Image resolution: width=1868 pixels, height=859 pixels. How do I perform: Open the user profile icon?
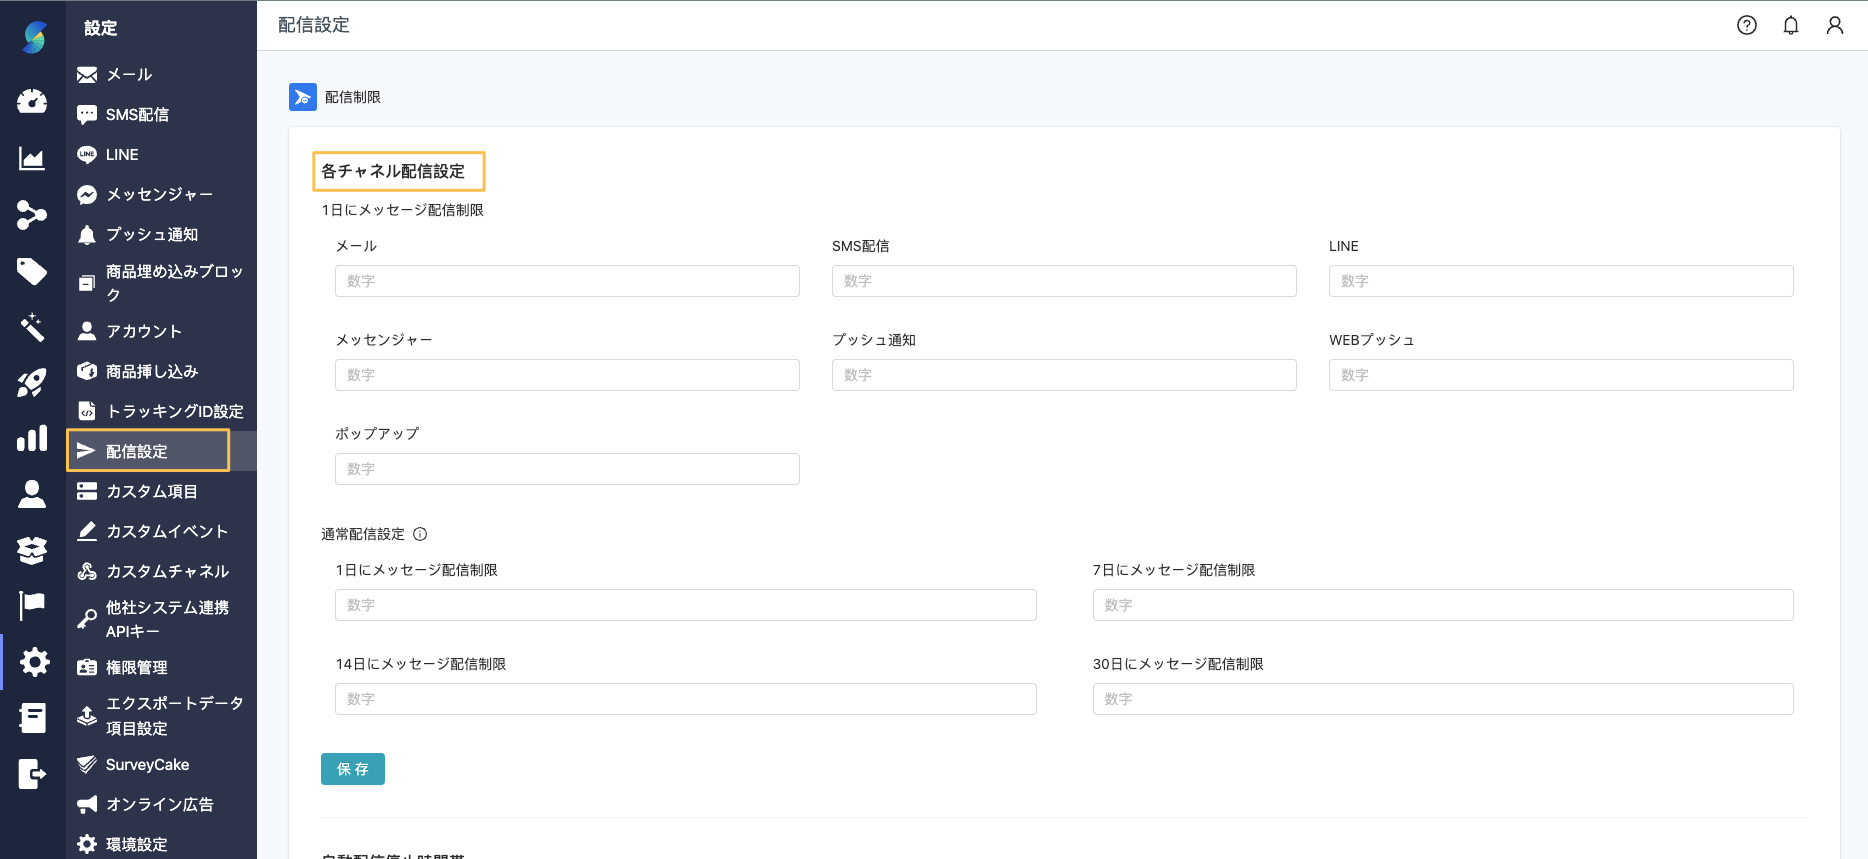pos(1835,25)
